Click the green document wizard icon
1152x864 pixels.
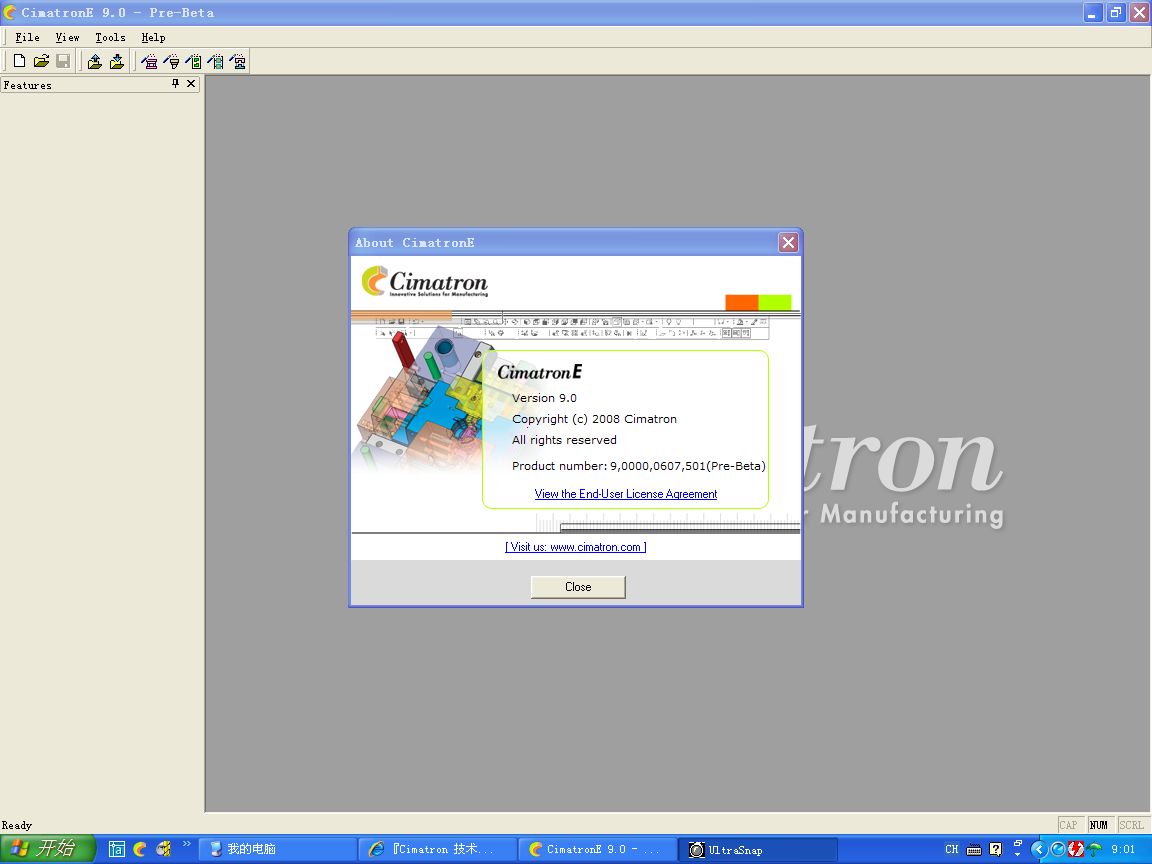point(193,62)
